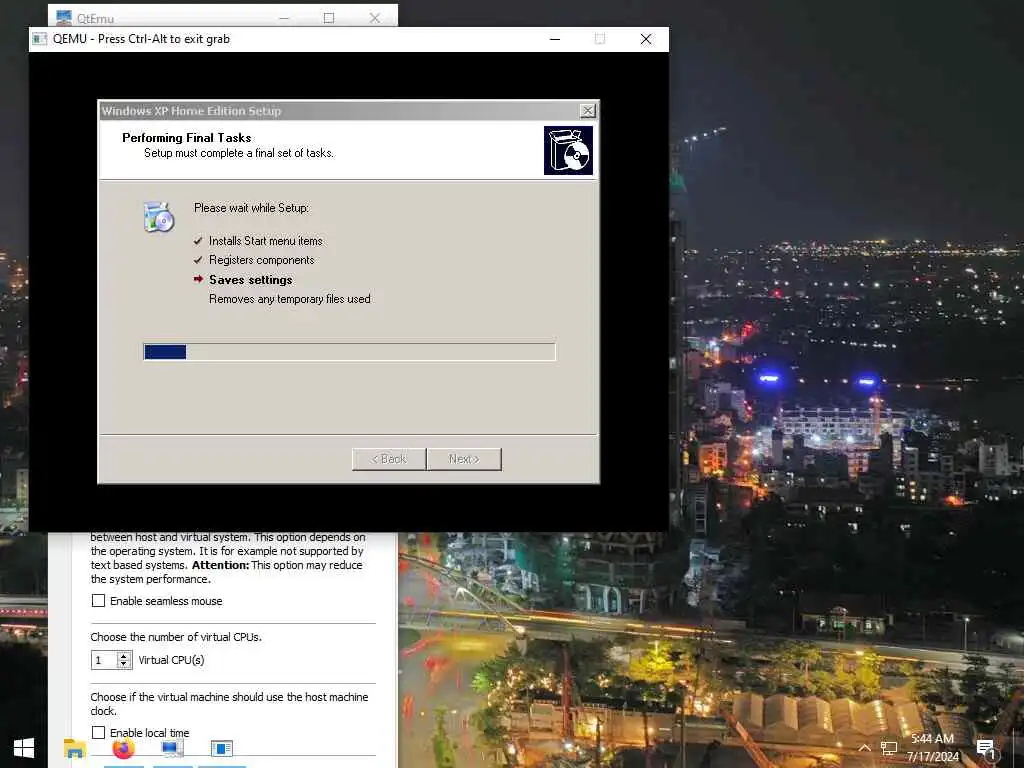Open the Windows Start menu
This screenshot has height=768, width=1024.
pos(24,748)
